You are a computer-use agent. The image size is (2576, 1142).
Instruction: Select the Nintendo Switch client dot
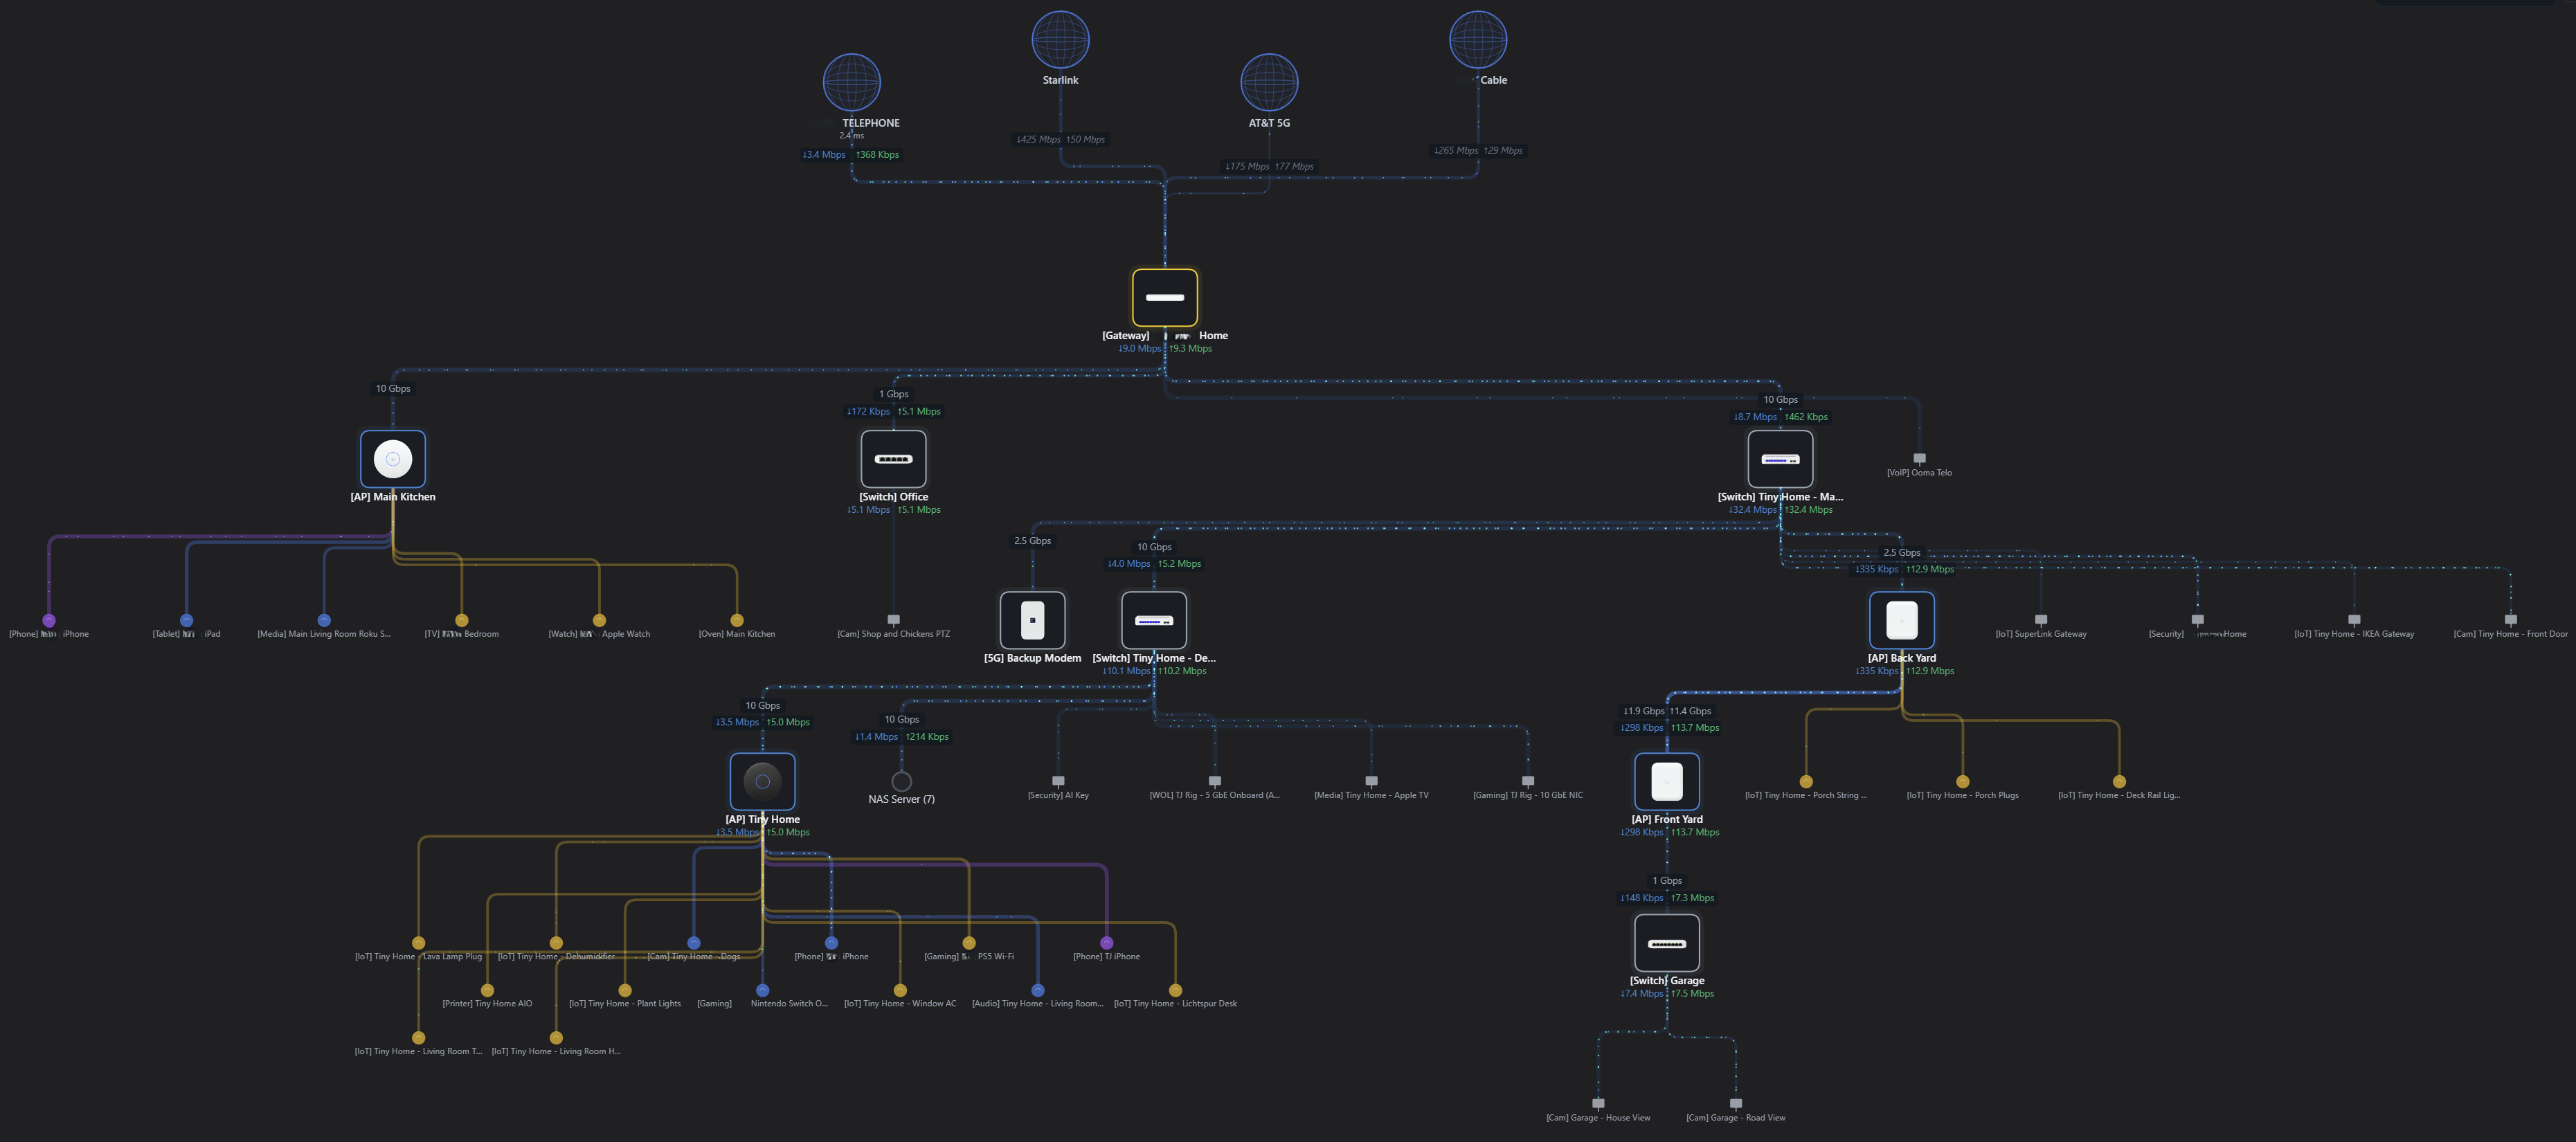[762, 990]
